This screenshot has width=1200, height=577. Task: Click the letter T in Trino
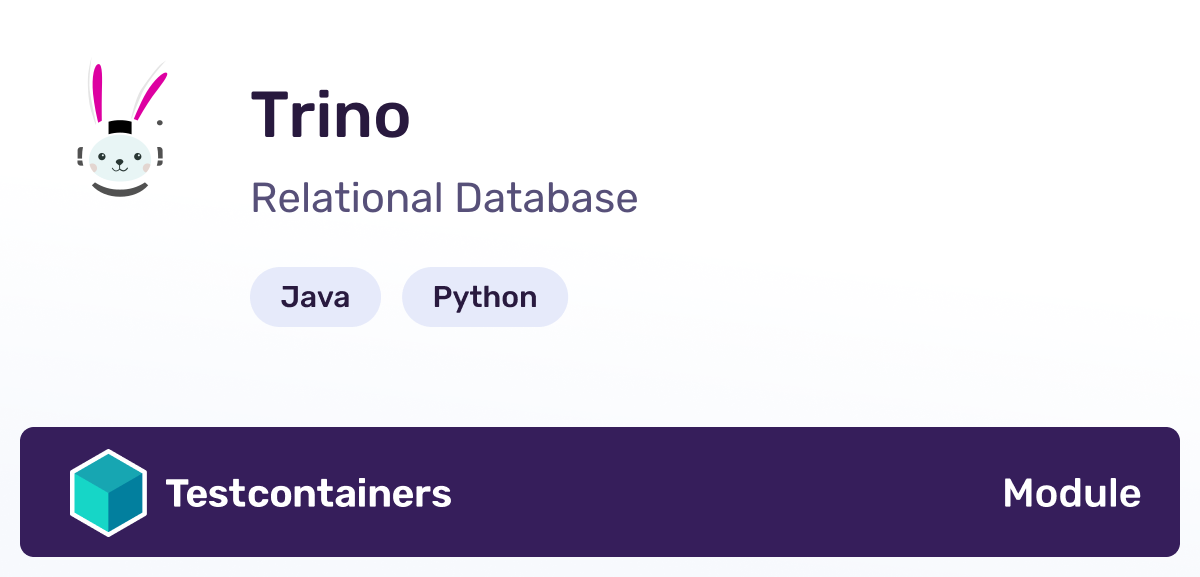point(272,115)
